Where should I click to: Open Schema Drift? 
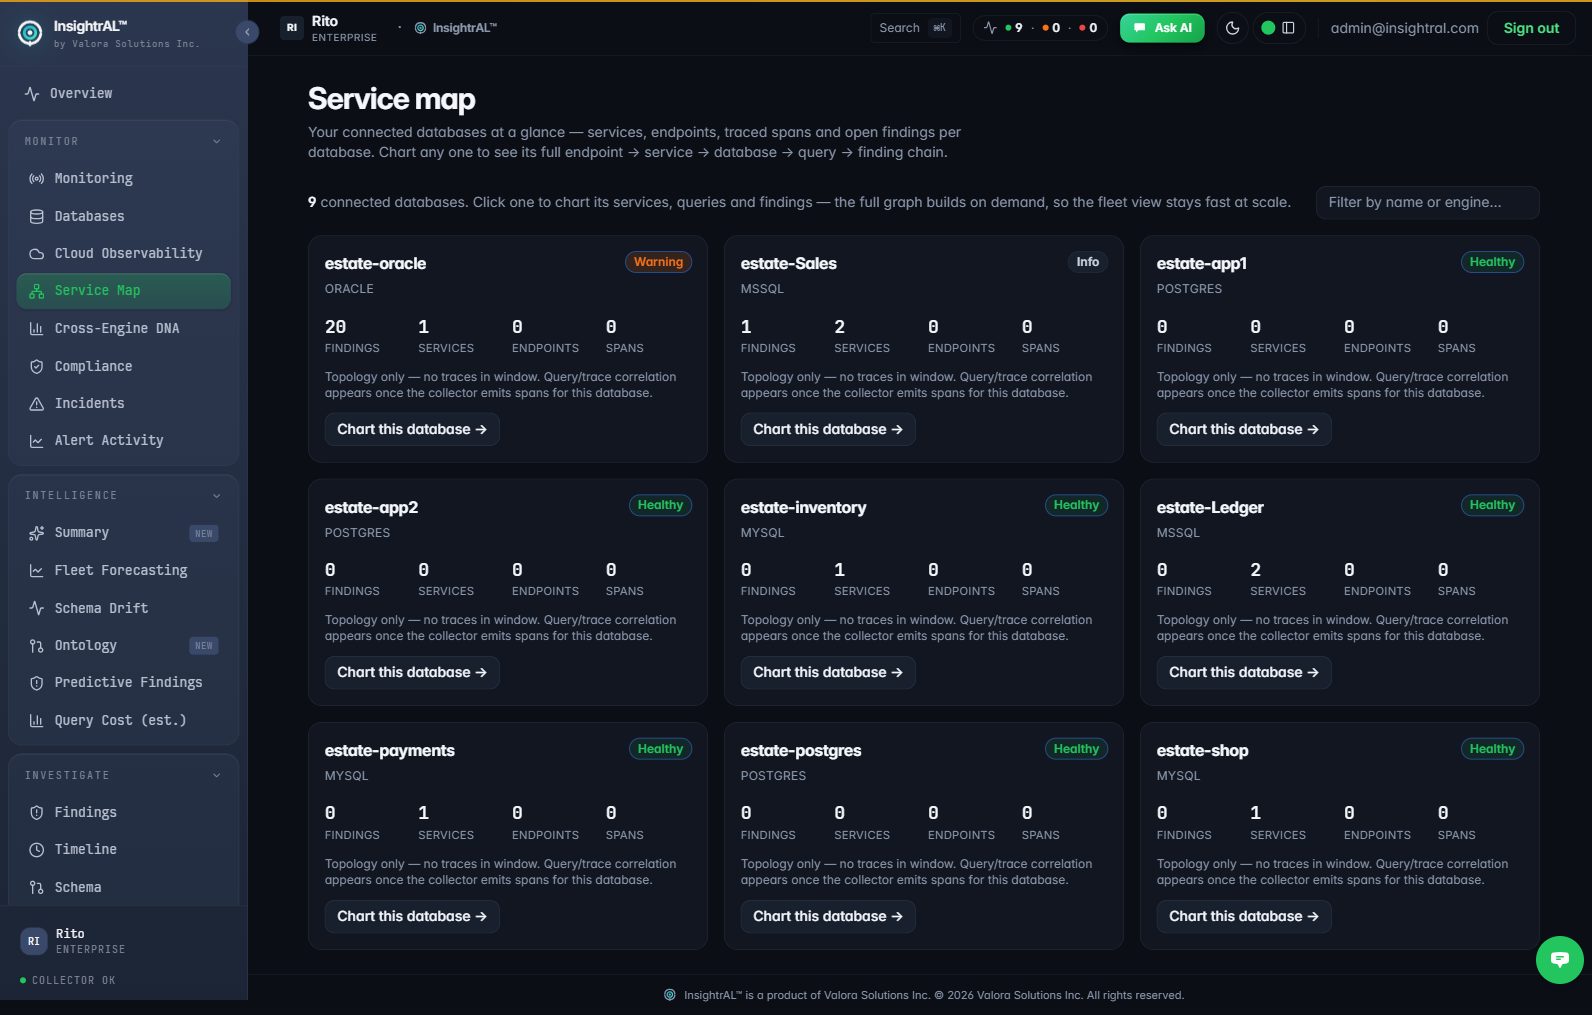[124, 608]
